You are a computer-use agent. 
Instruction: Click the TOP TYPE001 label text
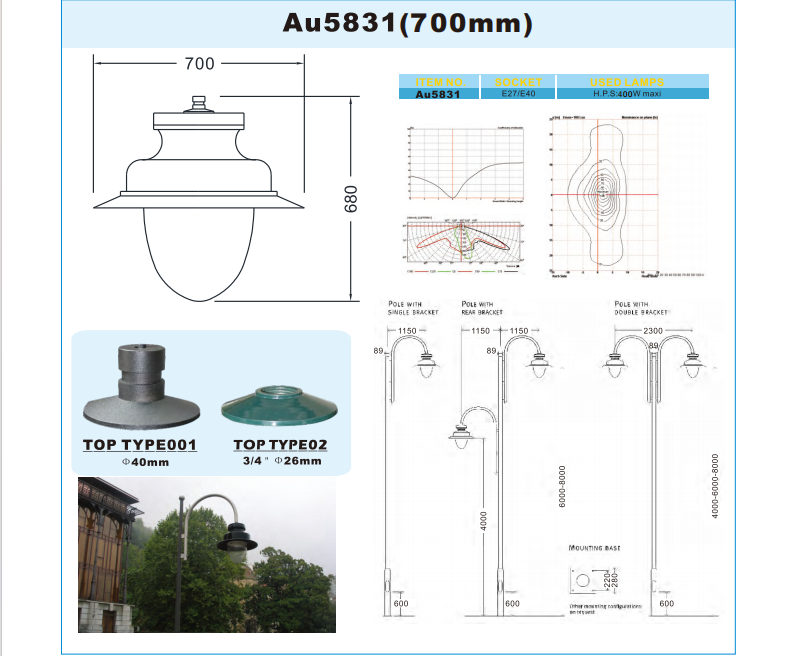point(139,445)
